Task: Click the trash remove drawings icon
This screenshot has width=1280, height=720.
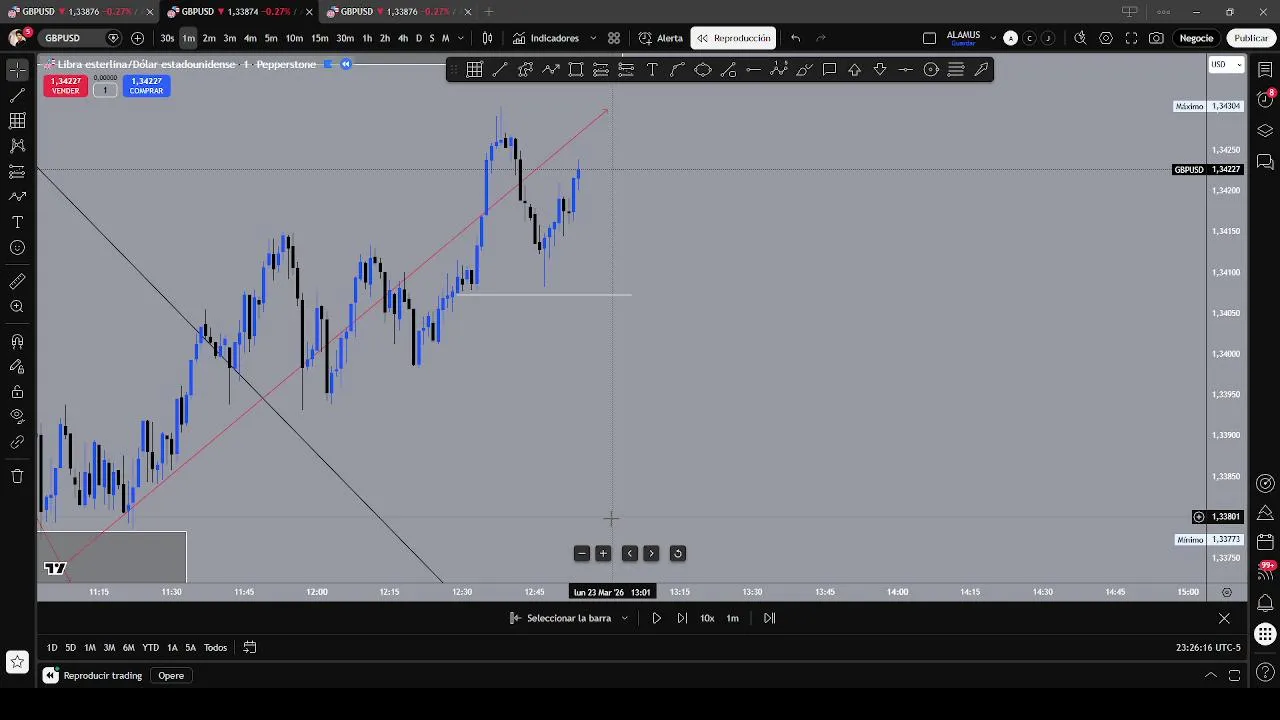Action: [17, 476]
